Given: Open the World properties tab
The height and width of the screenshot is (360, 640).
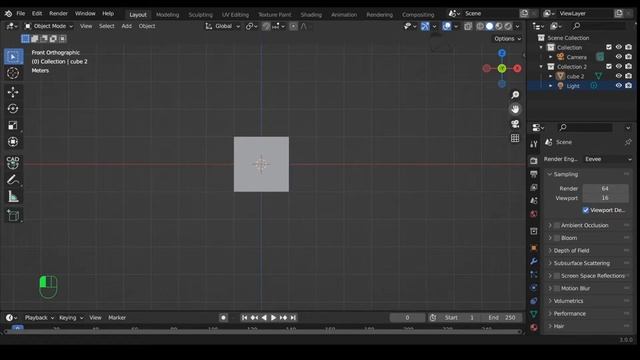Looking at the screenshot, I should (534, 214).
